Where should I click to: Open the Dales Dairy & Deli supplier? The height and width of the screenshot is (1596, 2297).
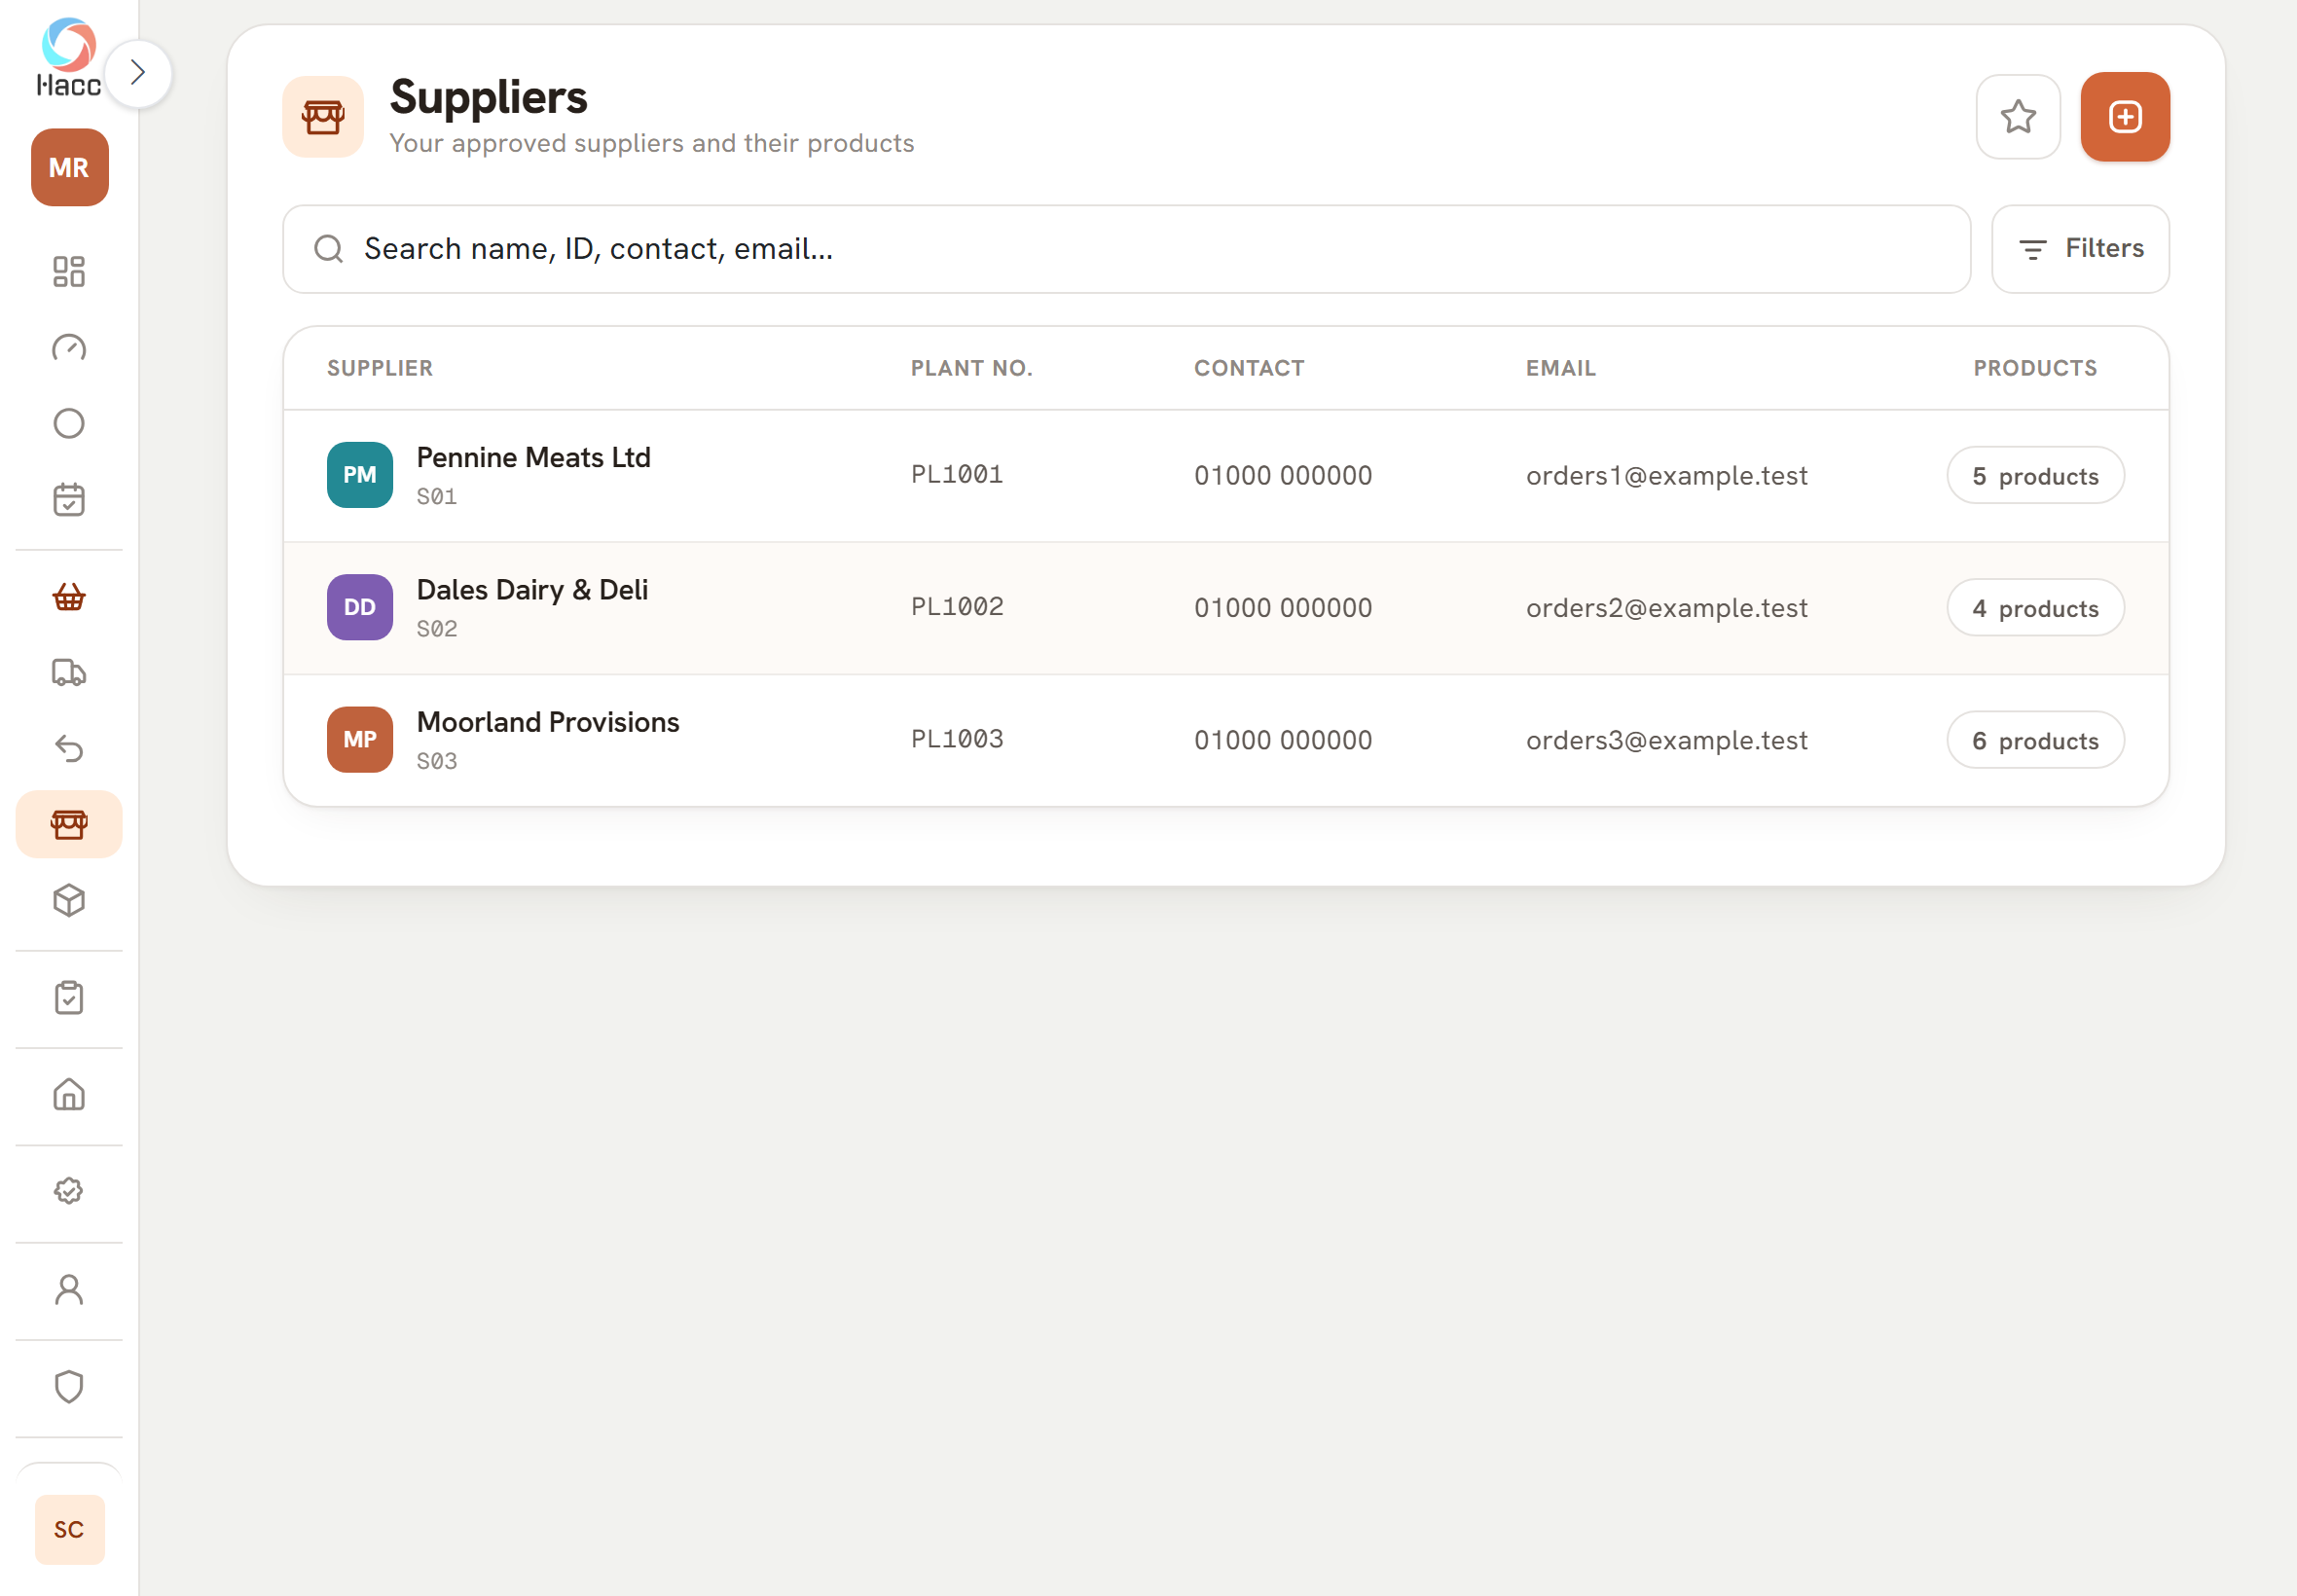[1226, 608]
